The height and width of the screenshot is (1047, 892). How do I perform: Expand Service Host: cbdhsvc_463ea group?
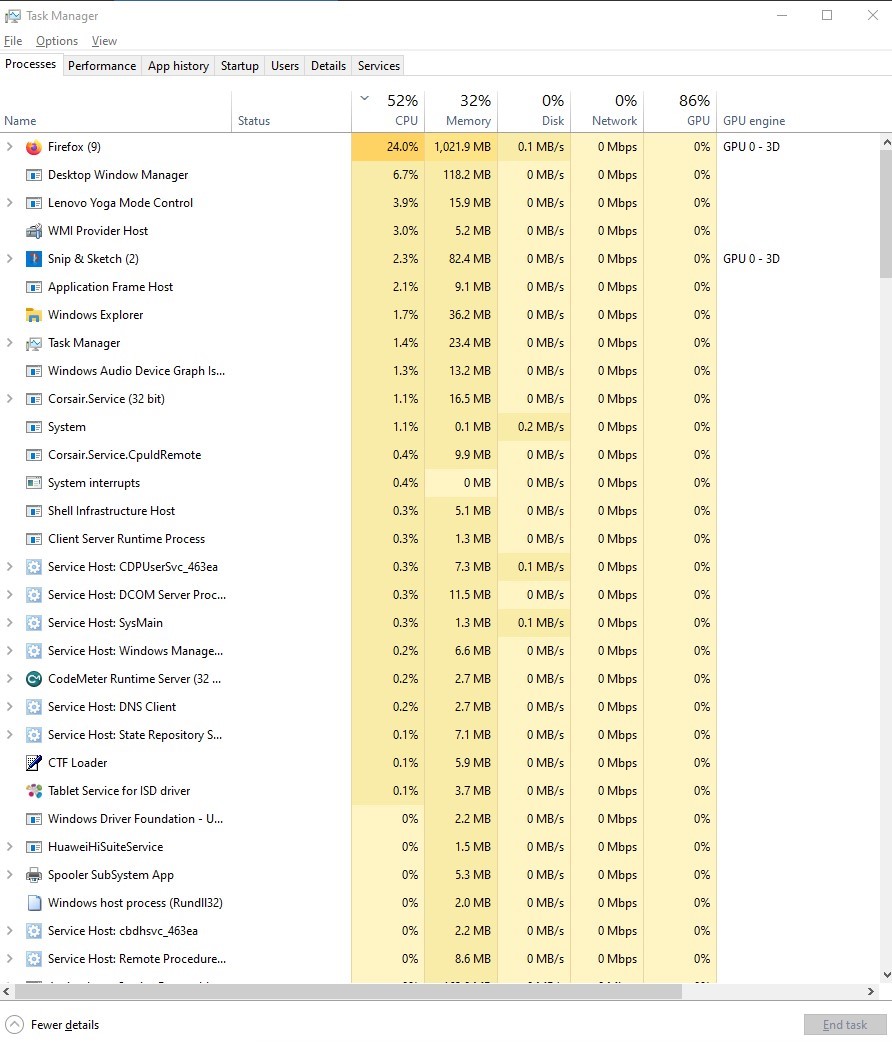click(x=9, y=931)
